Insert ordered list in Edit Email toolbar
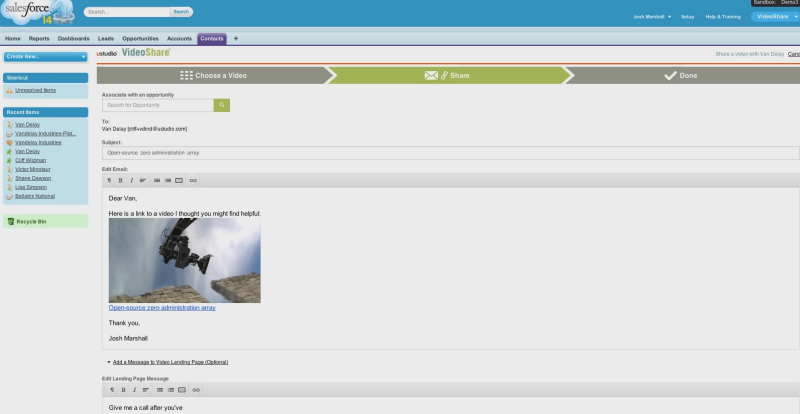 (x=168, y=180)
